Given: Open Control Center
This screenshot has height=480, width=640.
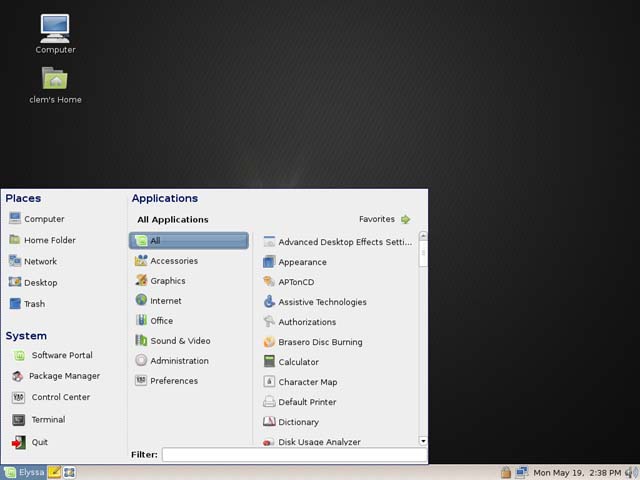Looking at the screenshot, I should [x=51, y=397].
